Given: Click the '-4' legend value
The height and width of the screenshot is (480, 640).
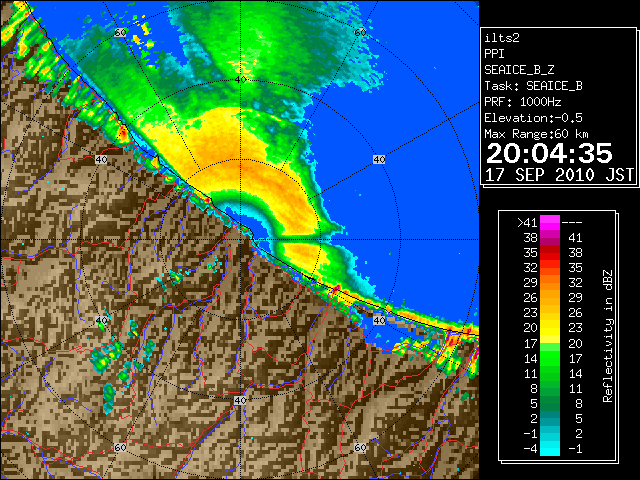Looking at the screenshot, I should pos(530,449).
